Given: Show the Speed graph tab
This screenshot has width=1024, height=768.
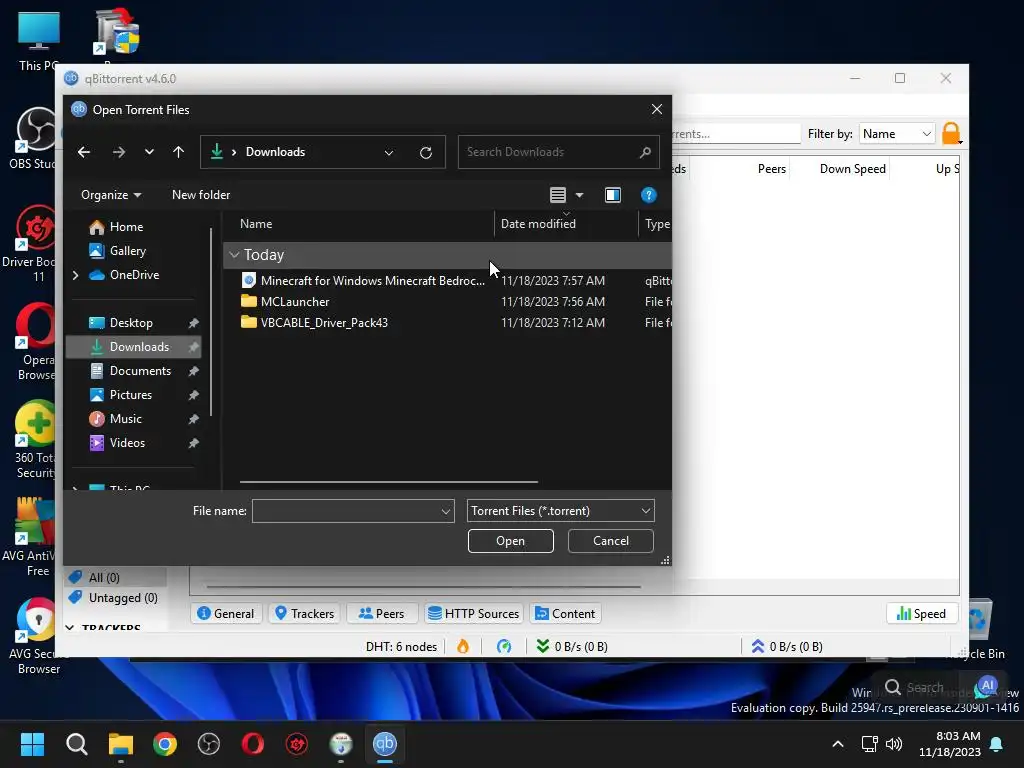Looking at the screenshot, I should click(x=921, y=614).
